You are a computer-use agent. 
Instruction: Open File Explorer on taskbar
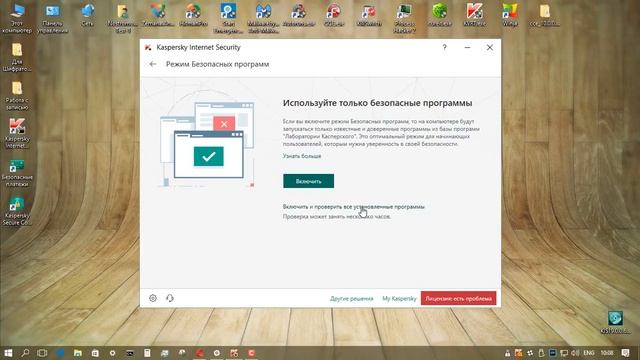pos(78,353)
